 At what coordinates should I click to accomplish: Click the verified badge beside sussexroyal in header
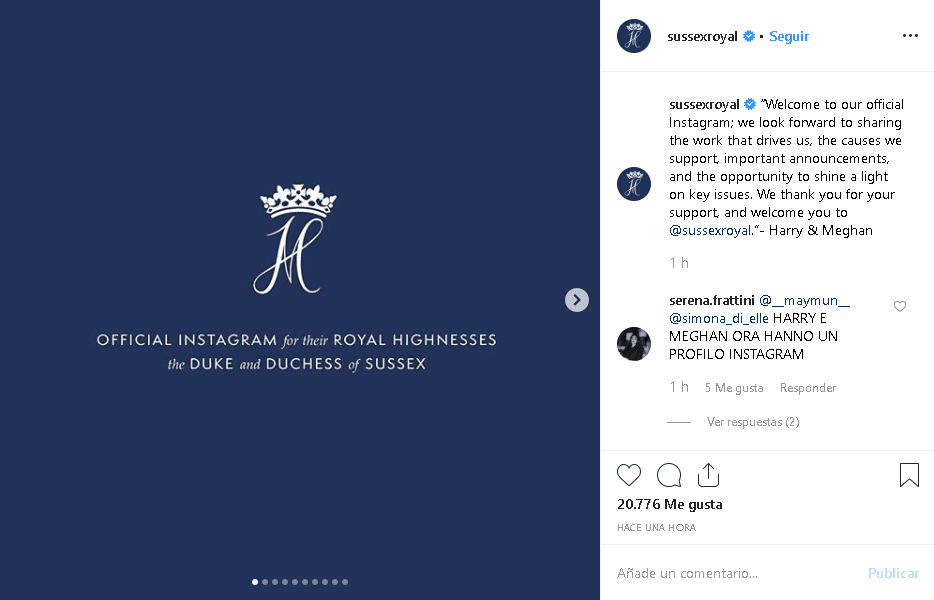coord(748,36)
